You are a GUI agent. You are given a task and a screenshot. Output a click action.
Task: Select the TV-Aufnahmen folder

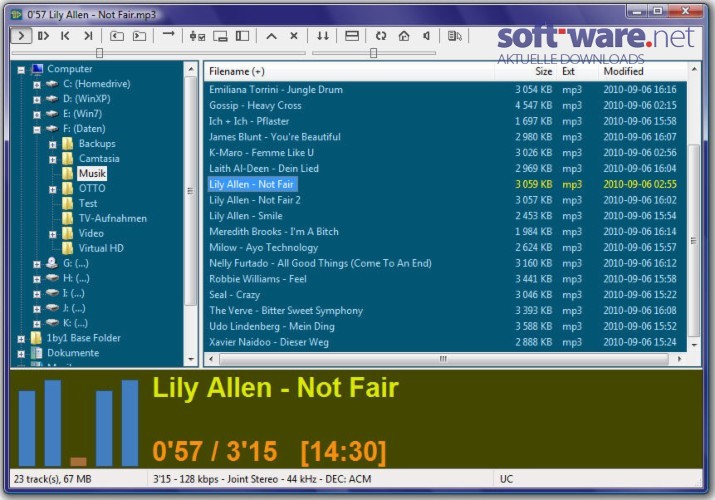tap(113, 218)
